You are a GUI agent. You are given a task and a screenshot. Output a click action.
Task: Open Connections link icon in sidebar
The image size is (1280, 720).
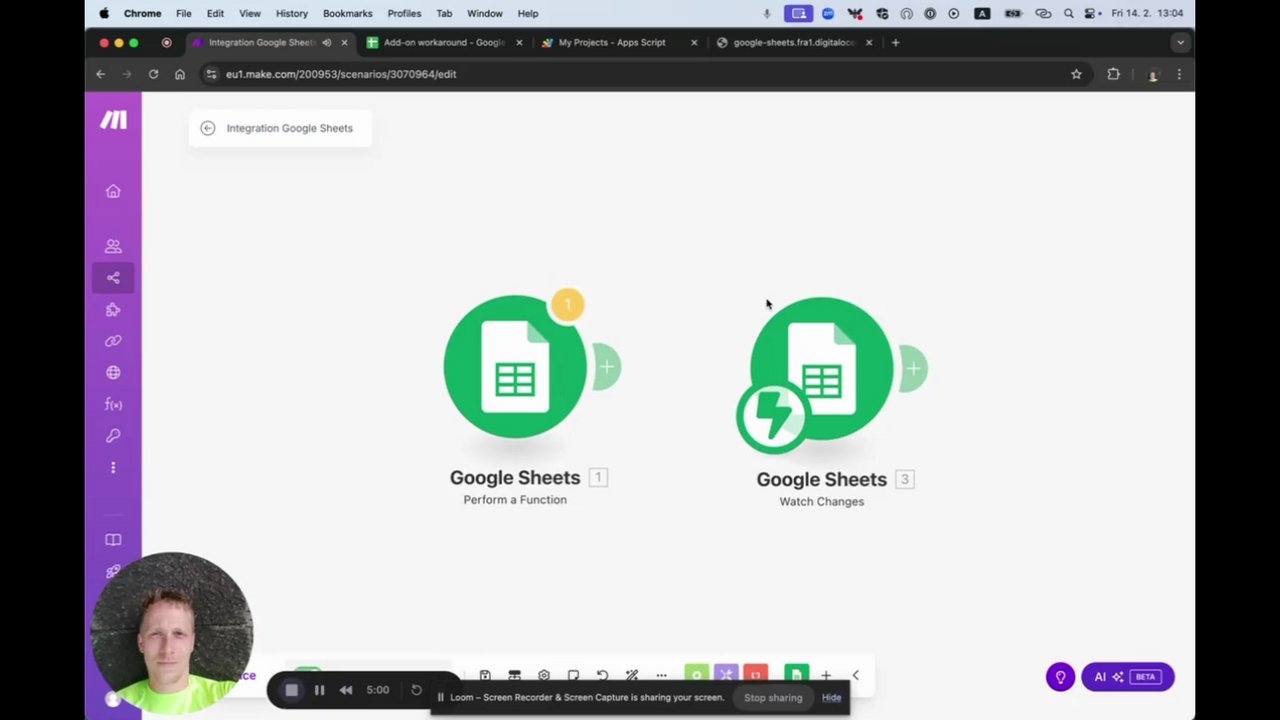click(x=113, y=341)
